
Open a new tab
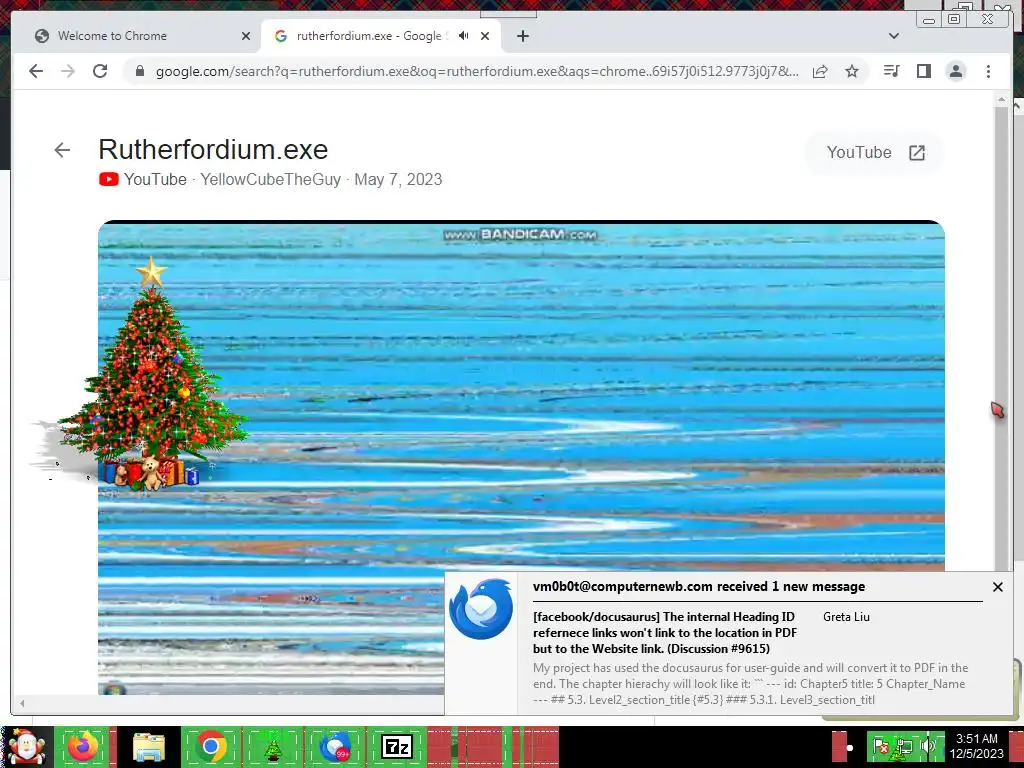[522, 36]
